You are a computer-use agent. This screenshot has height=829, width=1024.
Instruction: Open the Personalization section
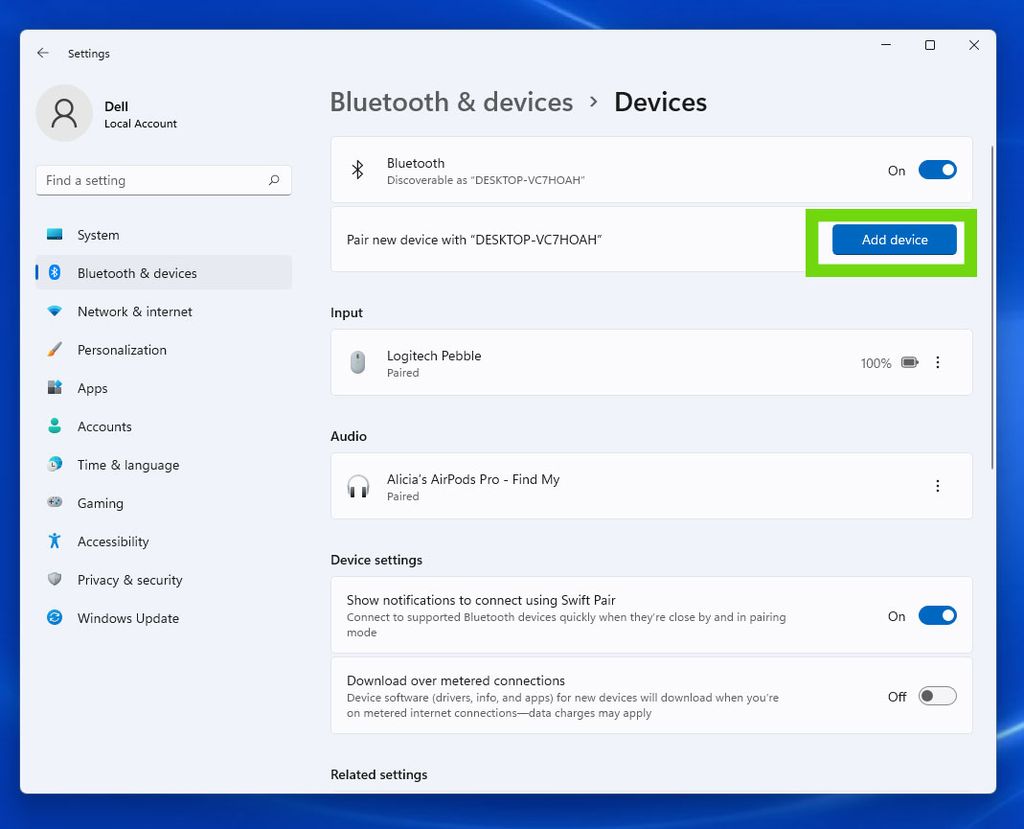pos(123,349)
